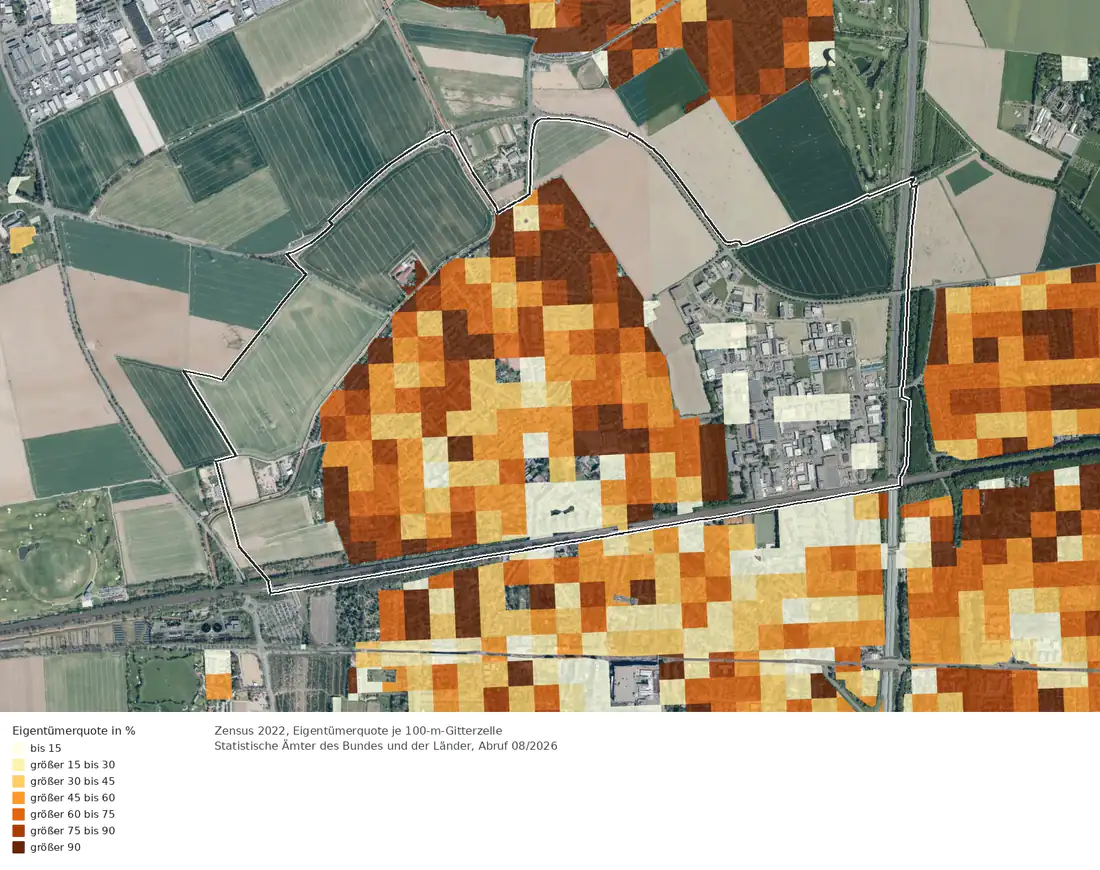Viewport: 1100px width, 870px height.
Task: Click the 'größer 45 bis 60' label text
Action: click(72, 798)
